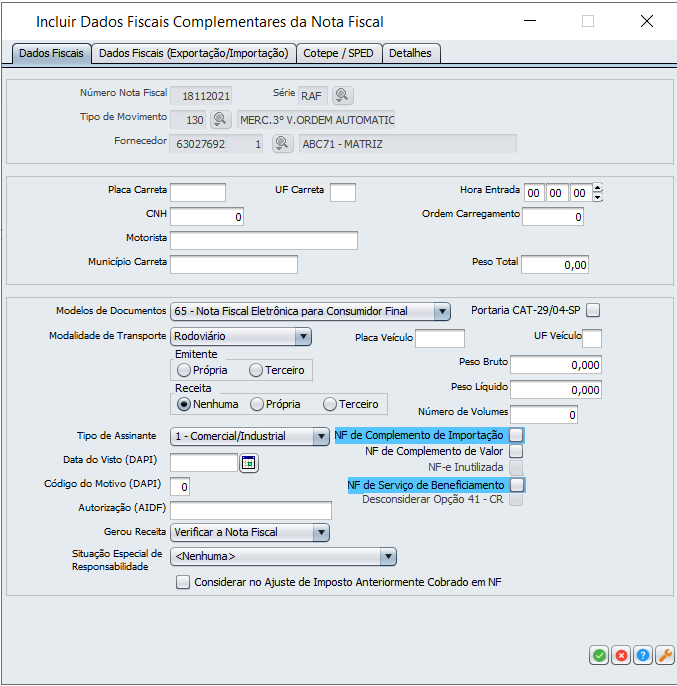The image size is (677, 686).
Task: Open Cotepe / SPED tab
Action: point(338,53)
